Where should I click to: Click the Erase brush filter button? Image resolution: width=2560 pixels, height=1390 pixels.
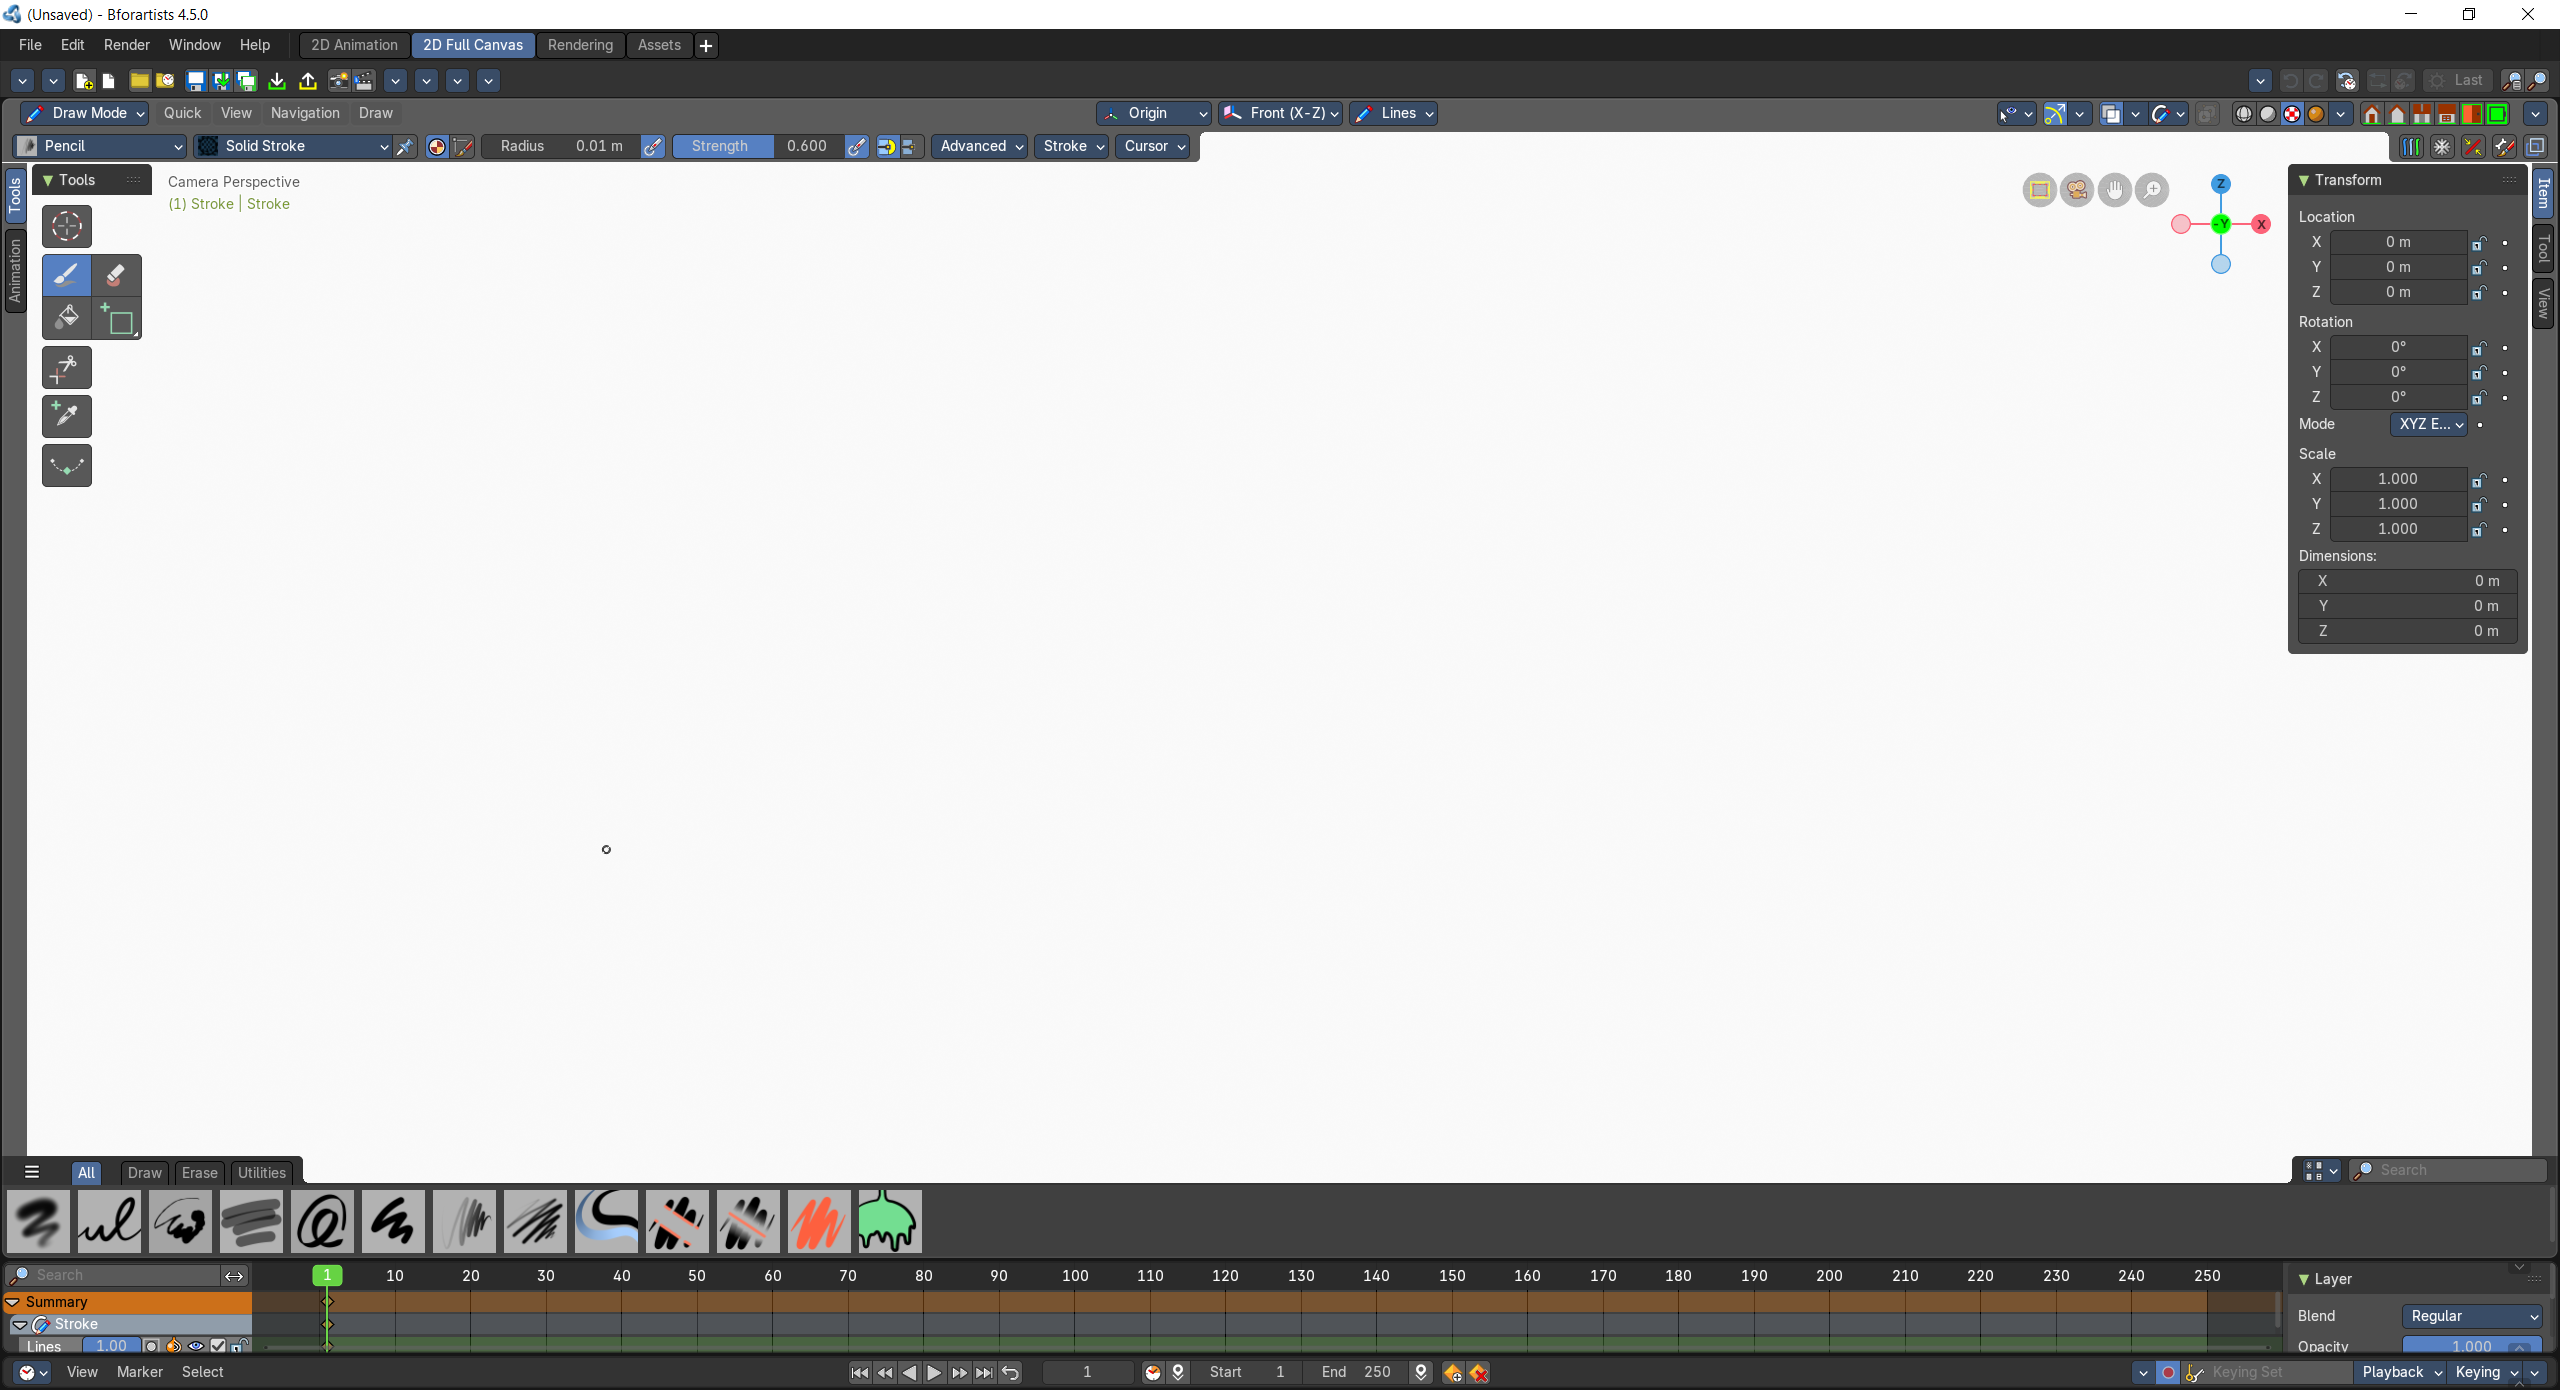(x=199, y=1173)
